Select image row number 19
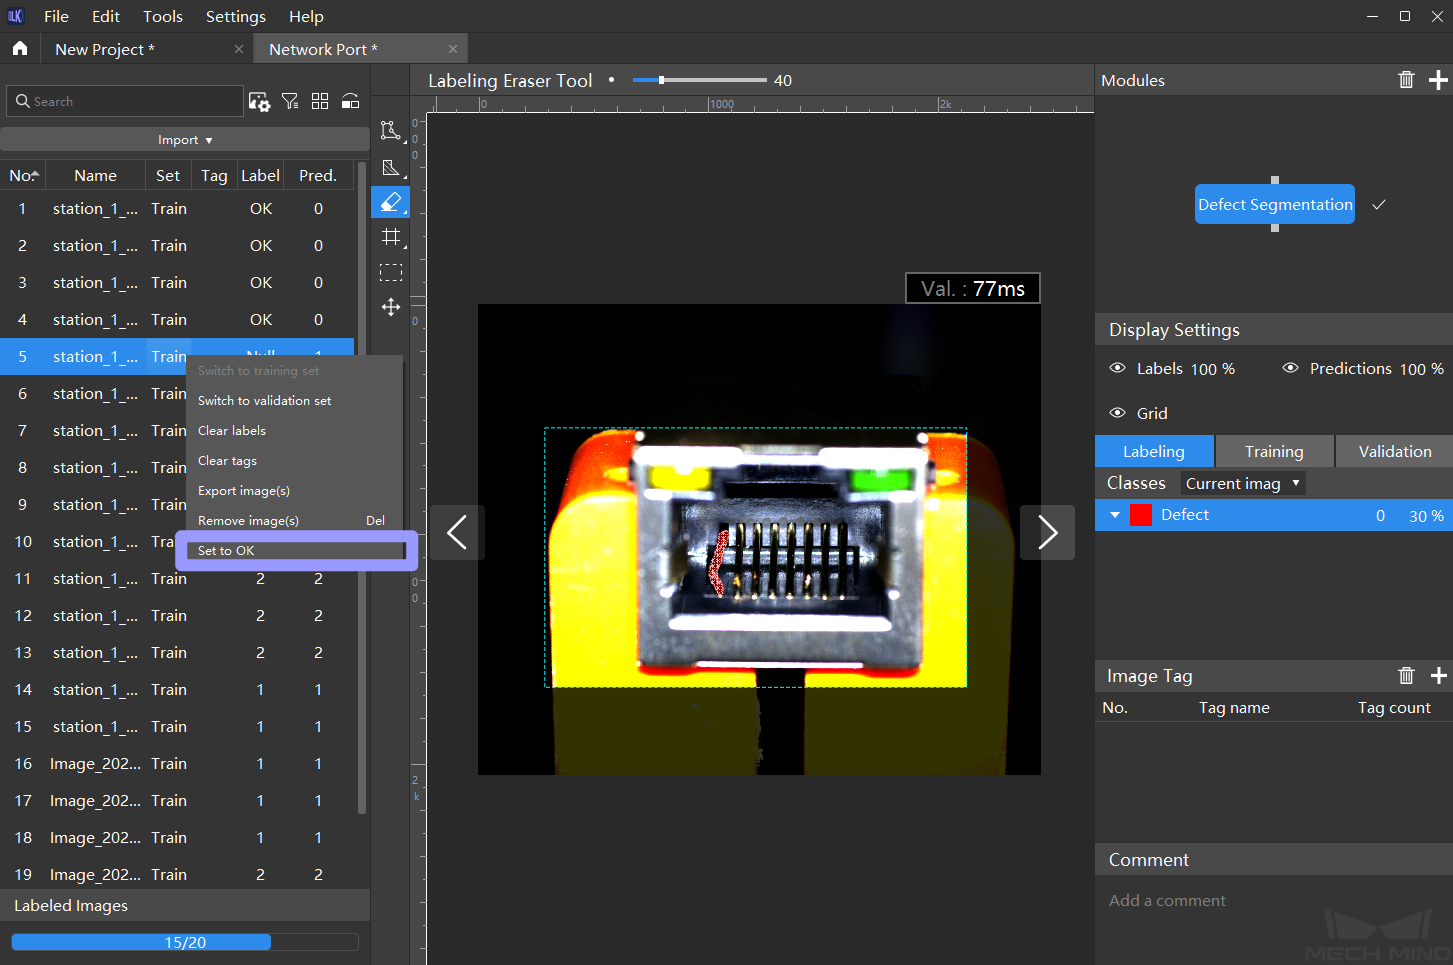The height and width of the screenshot is (965, 1453). [x=177, y=874]
